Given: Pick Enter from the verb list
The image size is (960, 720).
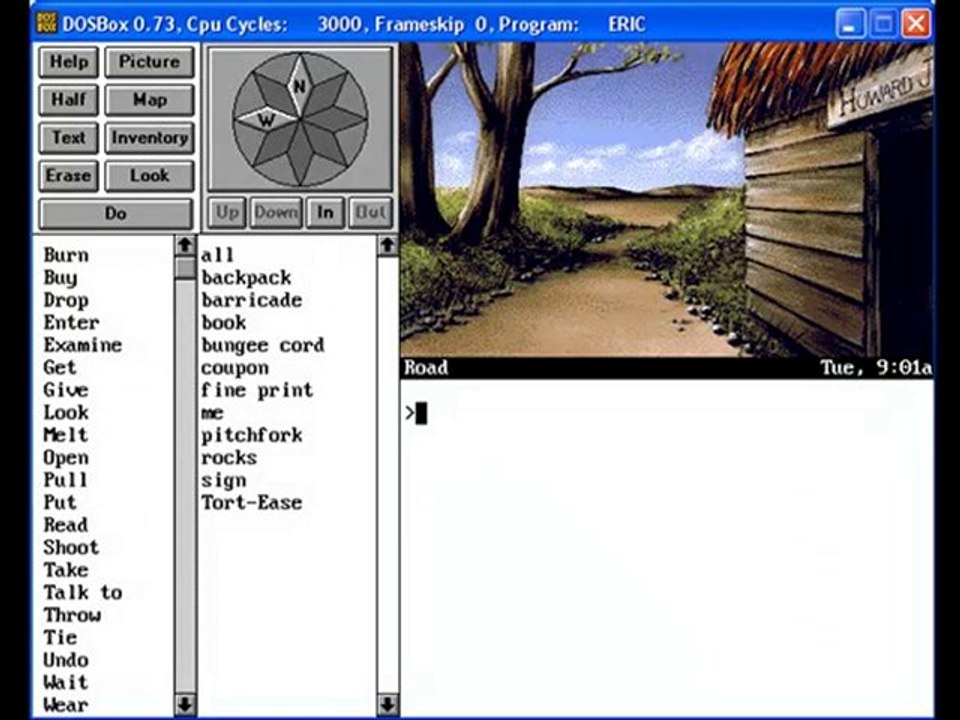Looking at the screenshot, I should [71, 322].
